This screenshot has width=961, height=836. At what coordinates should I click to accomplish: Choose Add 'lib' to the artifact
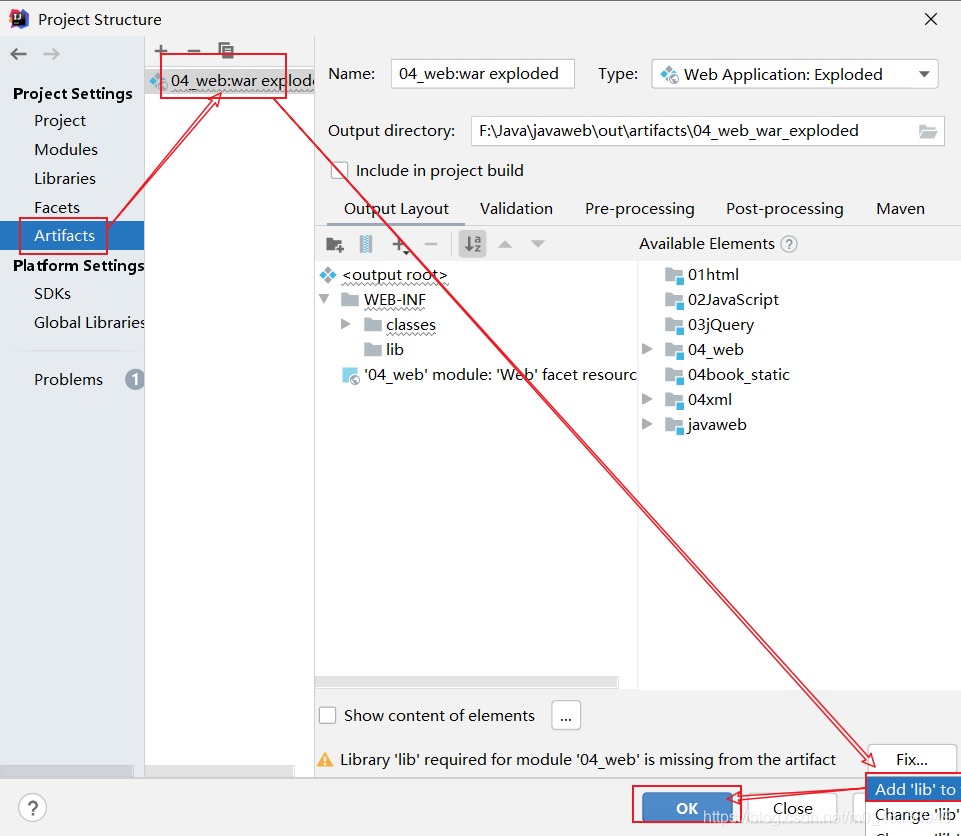point(914,789)
